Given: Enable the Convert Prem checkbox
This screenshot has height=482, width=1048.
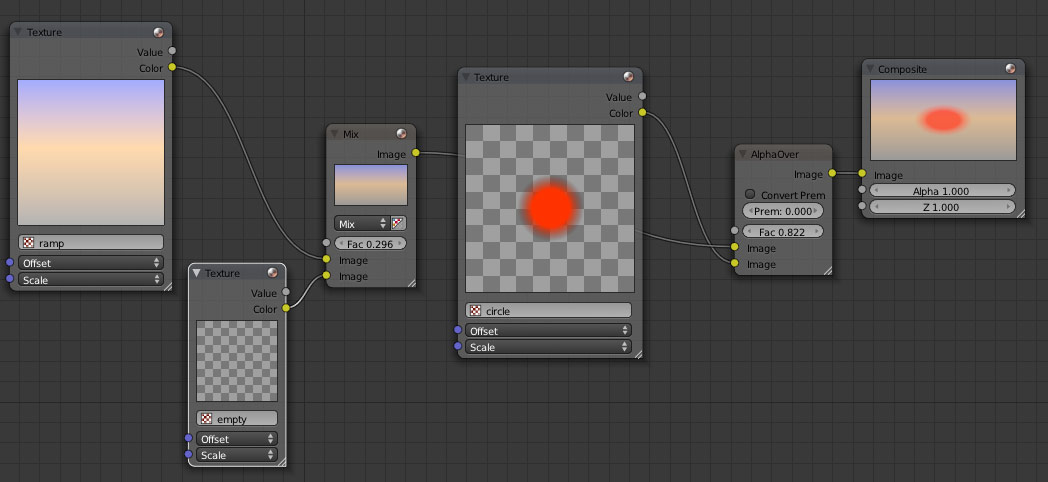Looking at the screenshot, I should coord(750,195).
